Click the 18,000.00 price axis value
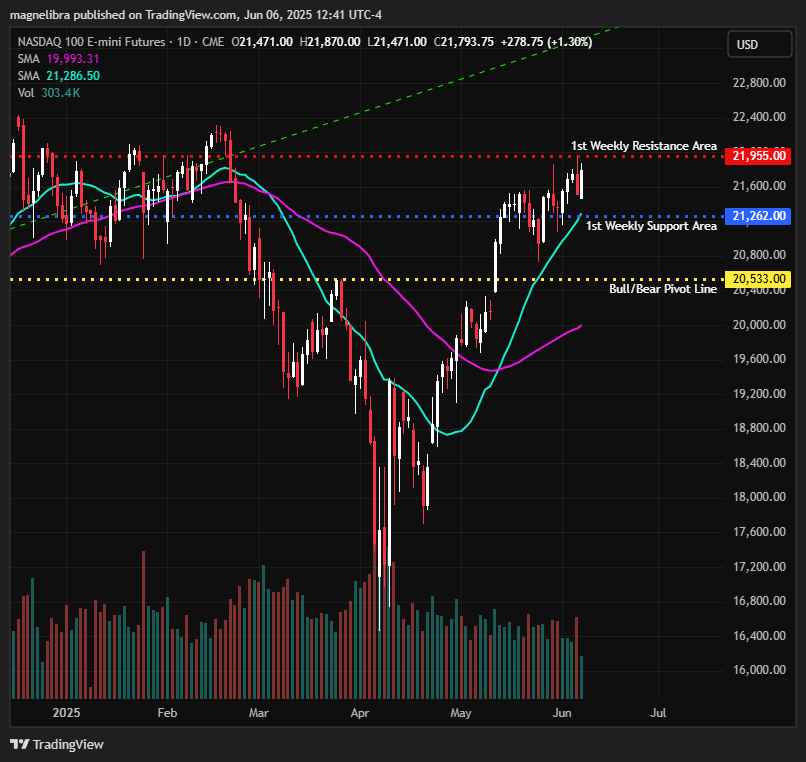The height and width of the screenshot is (762, 806). 759,497
